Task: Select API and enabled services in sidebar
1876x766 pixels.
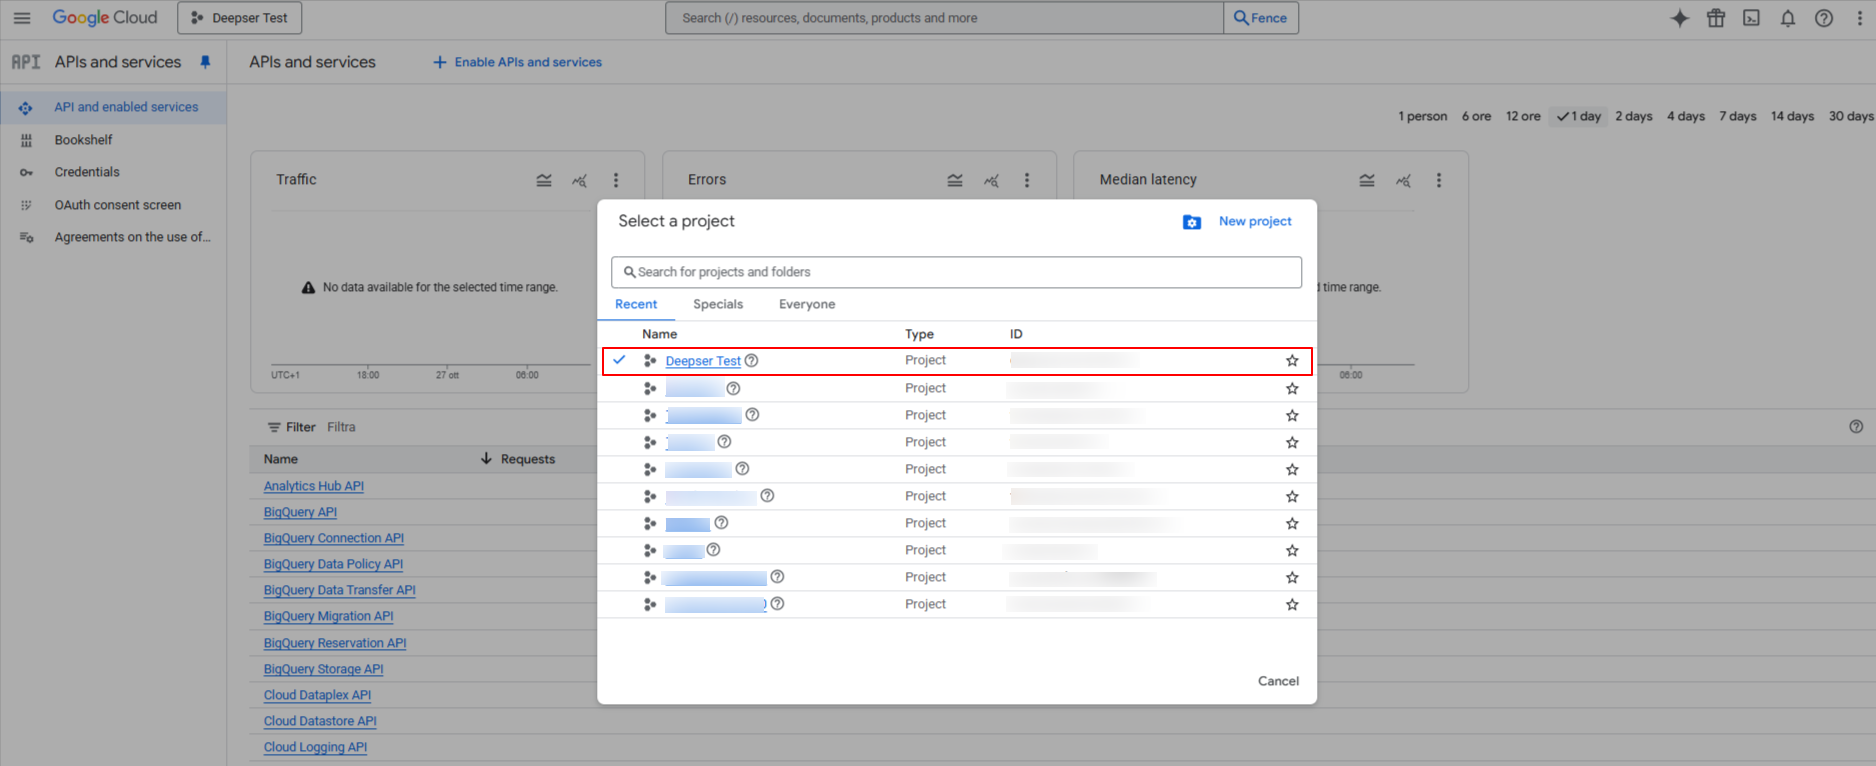Action: (x=113, y=107)
